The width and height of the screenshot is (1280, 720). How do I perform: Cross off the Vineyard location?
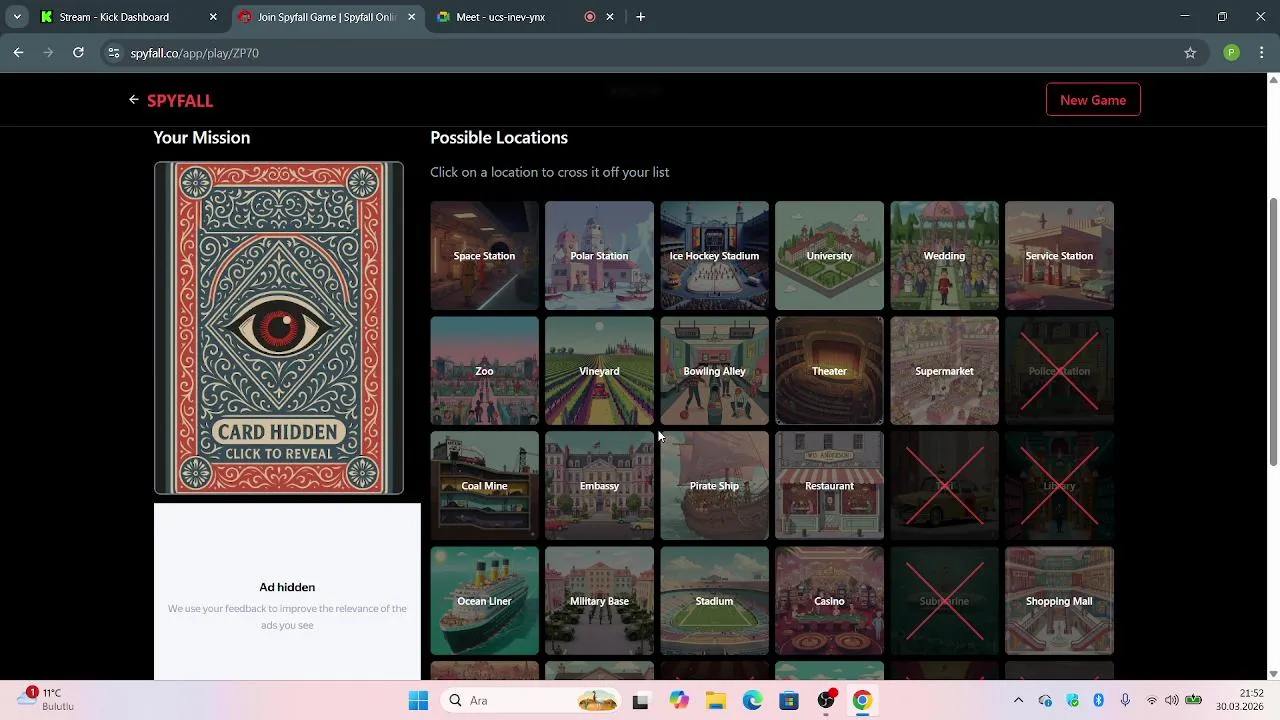pos(599,371)
